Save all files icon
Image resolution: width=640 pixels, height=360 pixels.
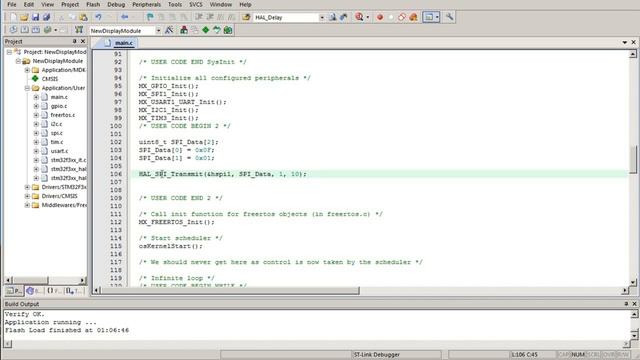[x=47, y=17]
